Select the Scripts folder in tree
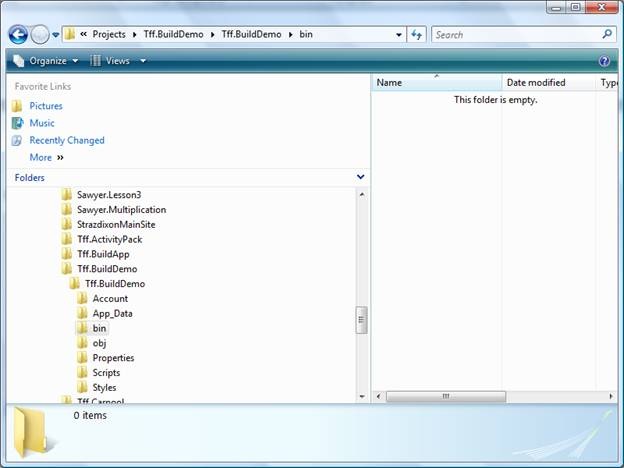 point(106,372)
